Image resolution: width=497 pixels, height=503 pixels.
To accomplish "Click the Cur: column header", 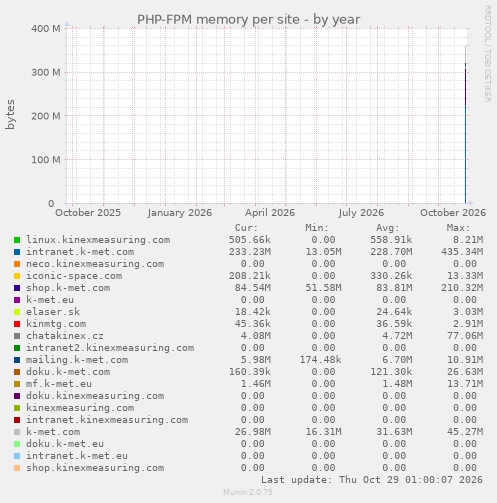I will coord(246,228).
